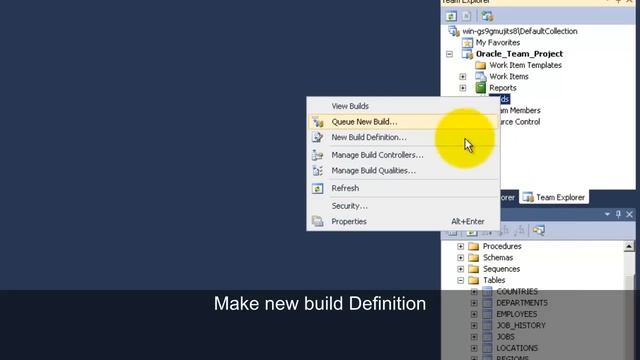The width and height of the screenshot is (640, 360).
Task: Open Security option in context menu
Action: click(349, 206)
